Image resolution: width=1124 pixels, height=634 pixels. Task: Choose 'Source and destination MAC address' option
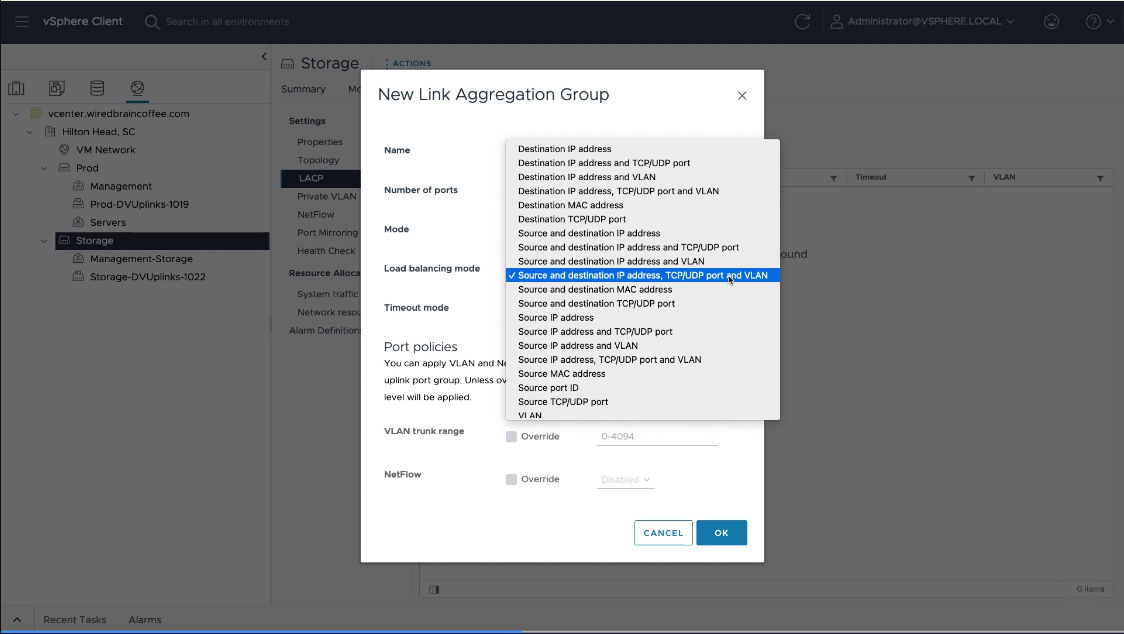(x=594, y=290)
